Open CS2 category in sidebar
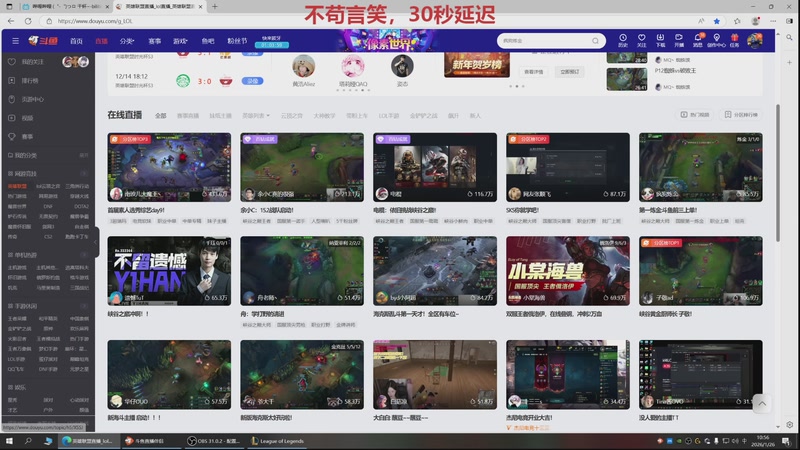800x450 pixels. 48,237
